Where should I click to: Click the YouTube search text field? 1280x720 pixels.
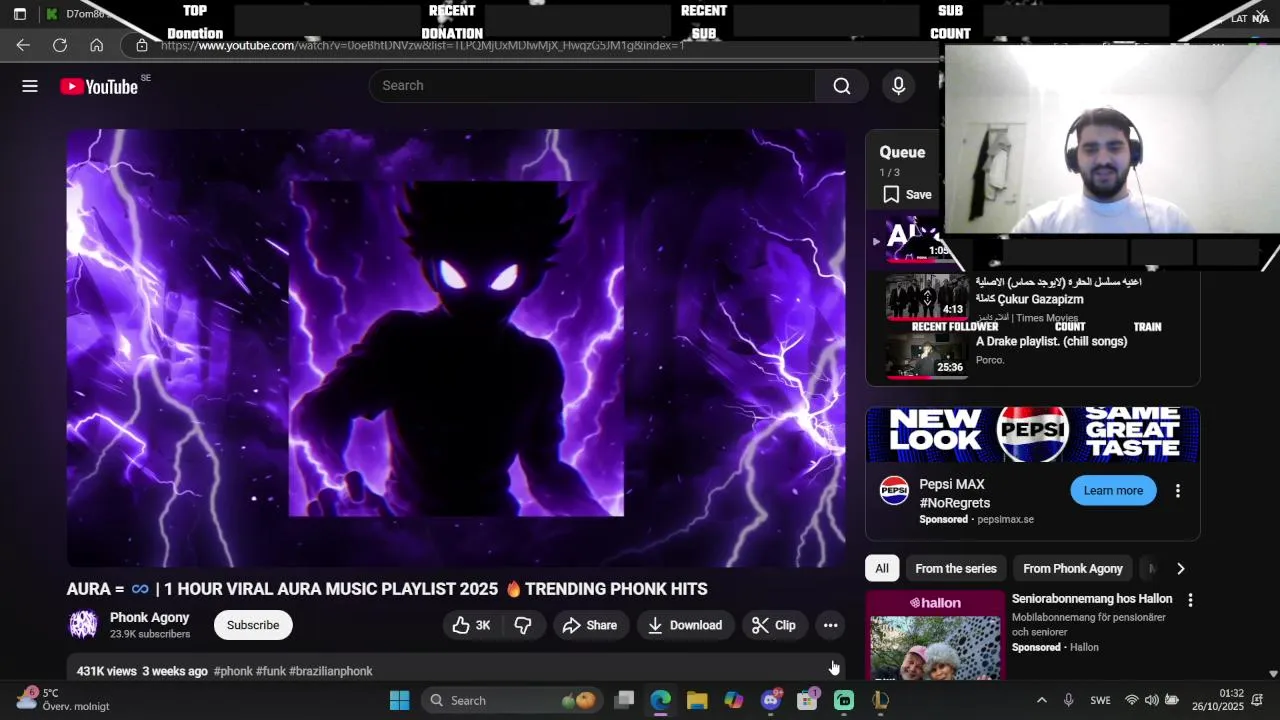pyautogui.click(x=592, y=86)
